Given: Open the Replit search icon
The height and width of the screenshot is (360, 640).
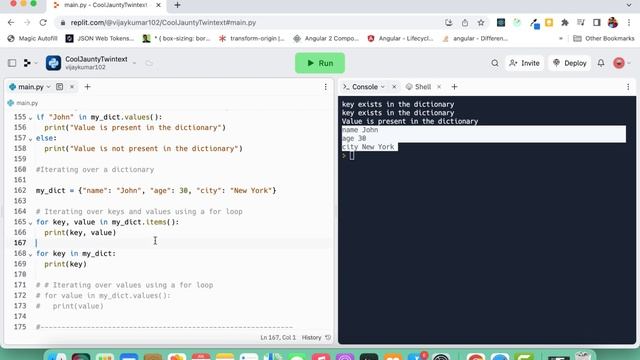Looking at the screenshot, I should pyautogui.click(x=495, y=63).
